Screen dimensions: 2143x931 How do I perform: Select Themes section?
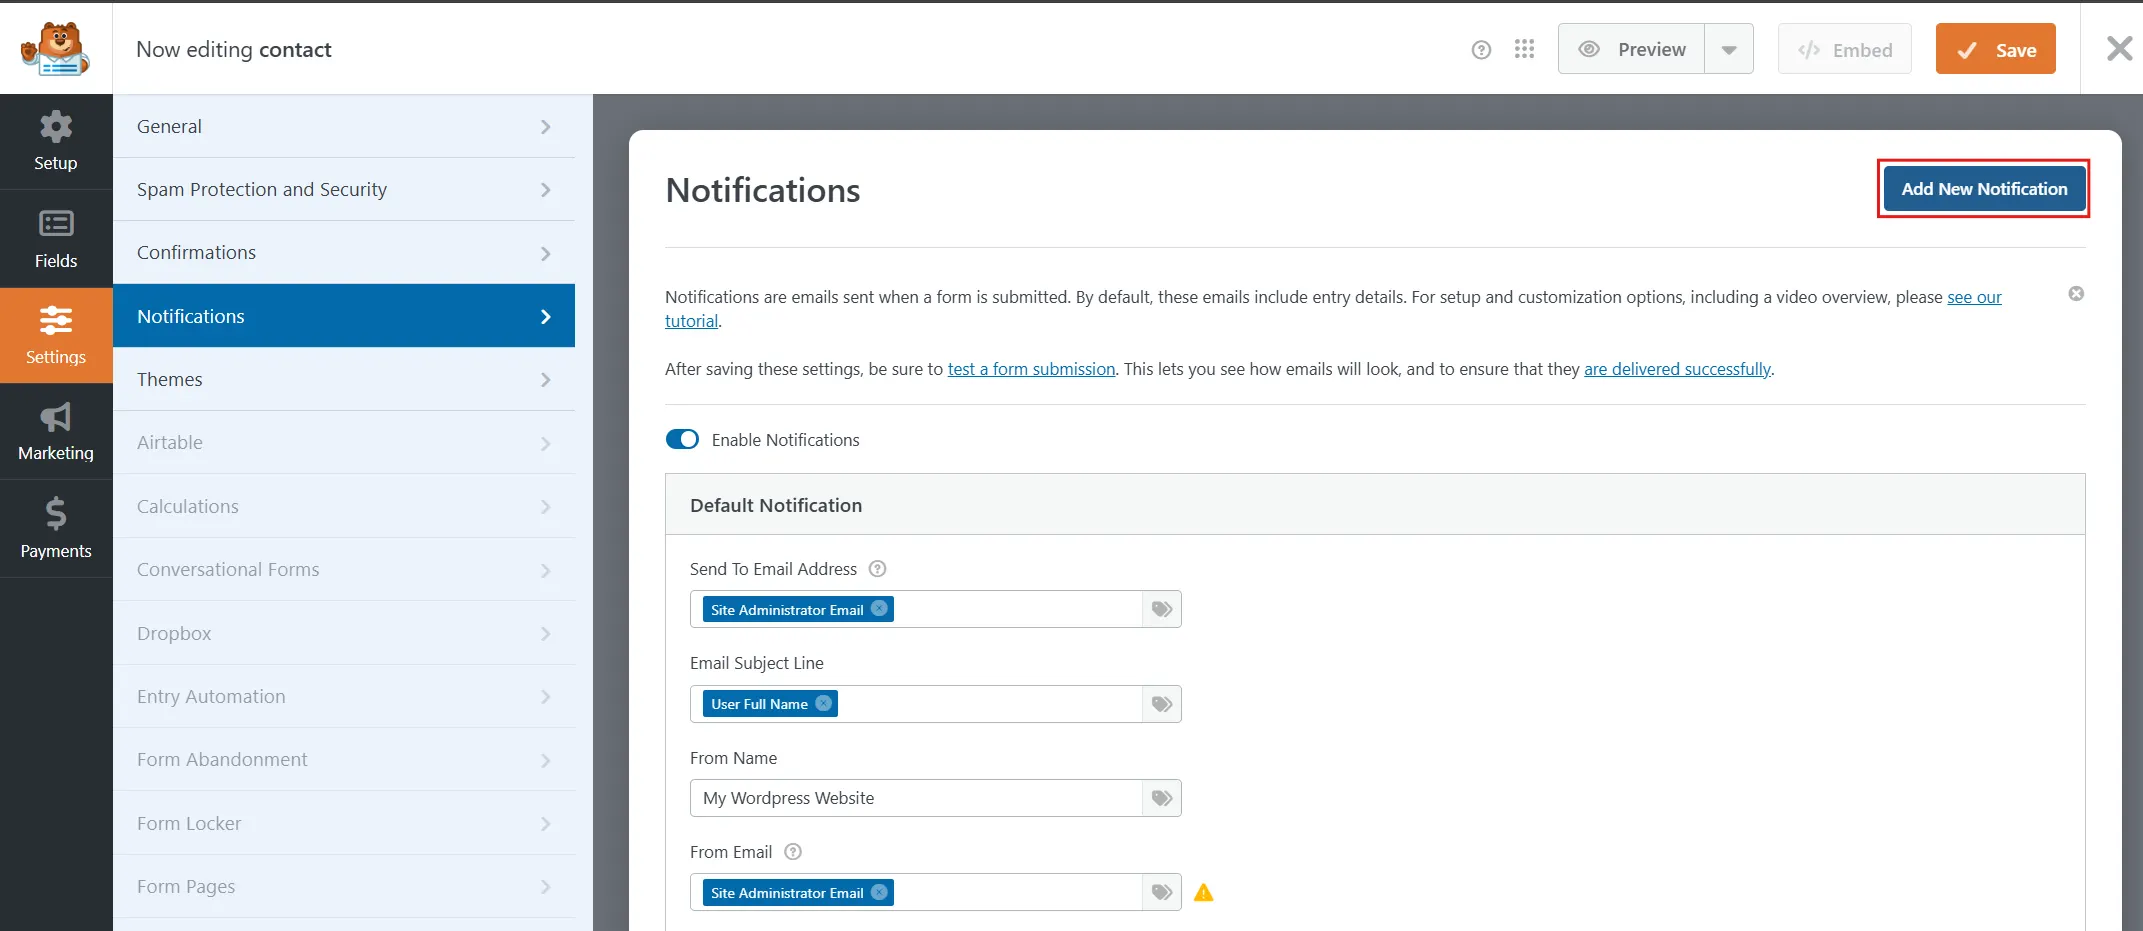[x=344, y=380]
